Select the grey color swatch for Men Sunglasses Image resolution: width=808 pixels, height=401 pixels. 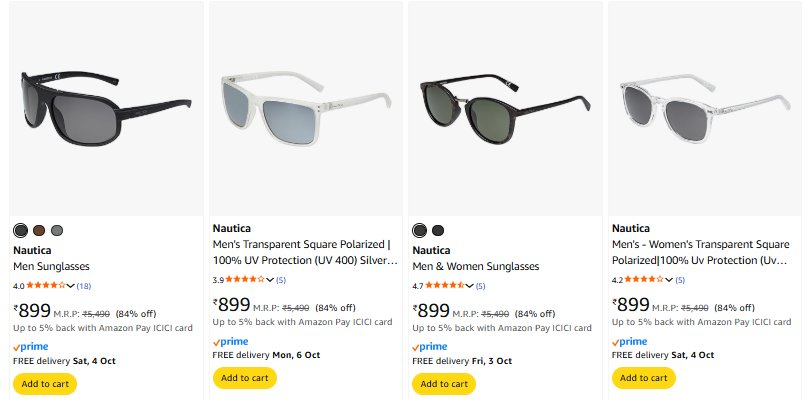click(x=57, y=230)
